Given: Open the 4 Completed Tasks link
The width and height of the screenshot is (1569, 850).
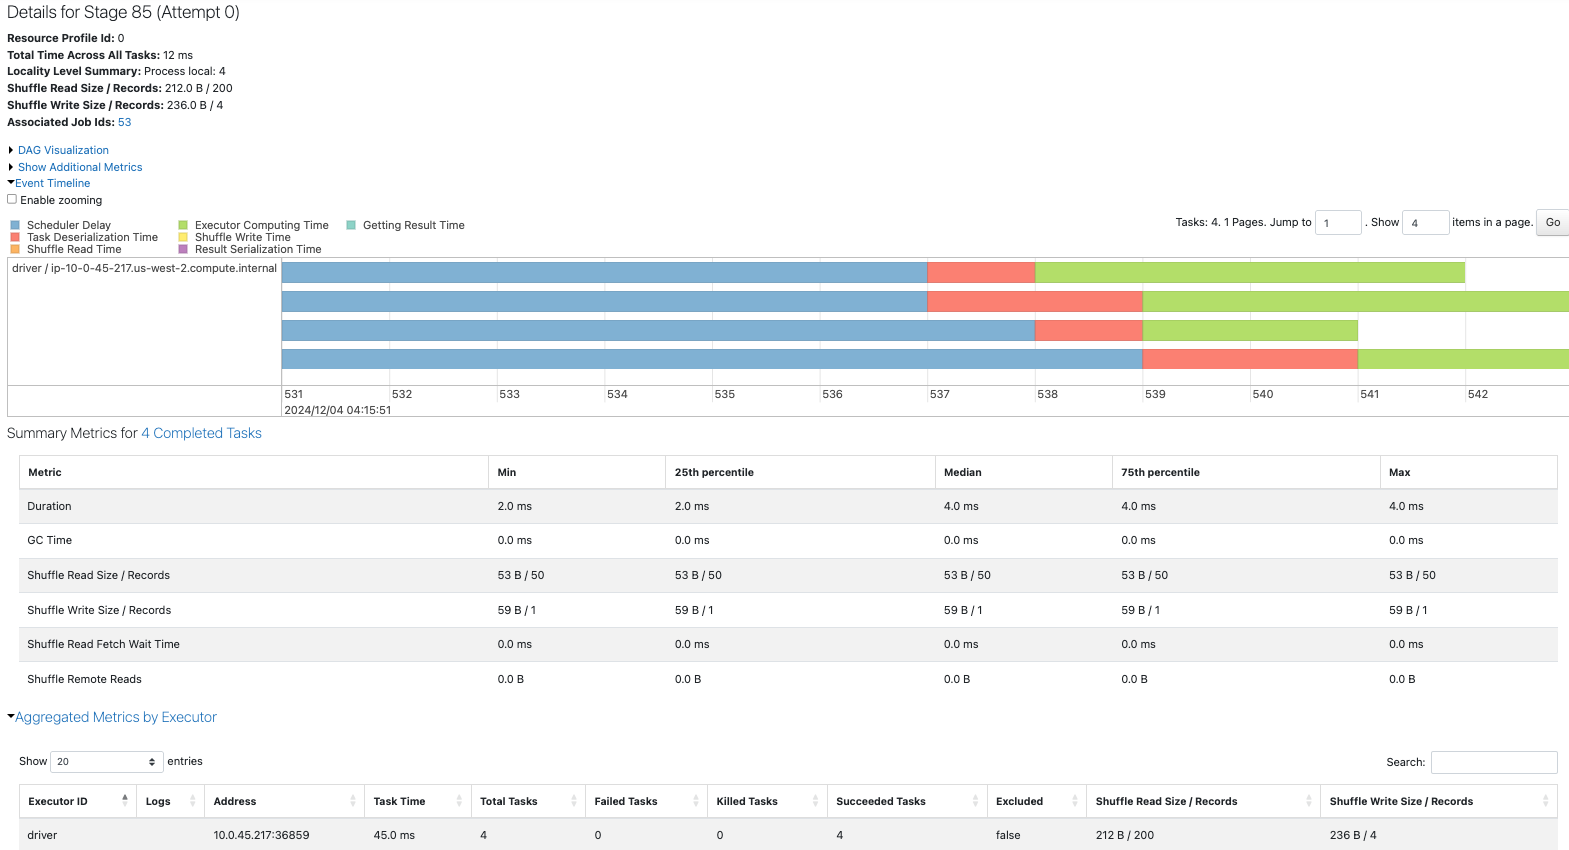Looking at the screenshot, I should coord(201,433).
